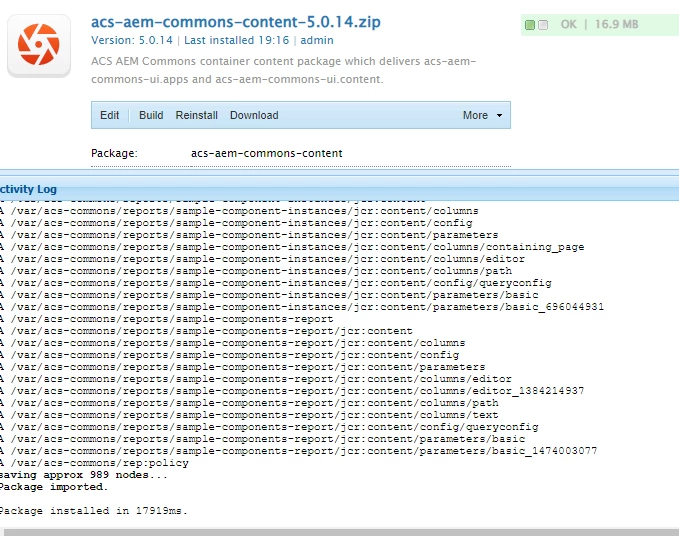Click the horizontal scrollbar at bottom
This screenshot has width=679, height=536.
[341, 532]
